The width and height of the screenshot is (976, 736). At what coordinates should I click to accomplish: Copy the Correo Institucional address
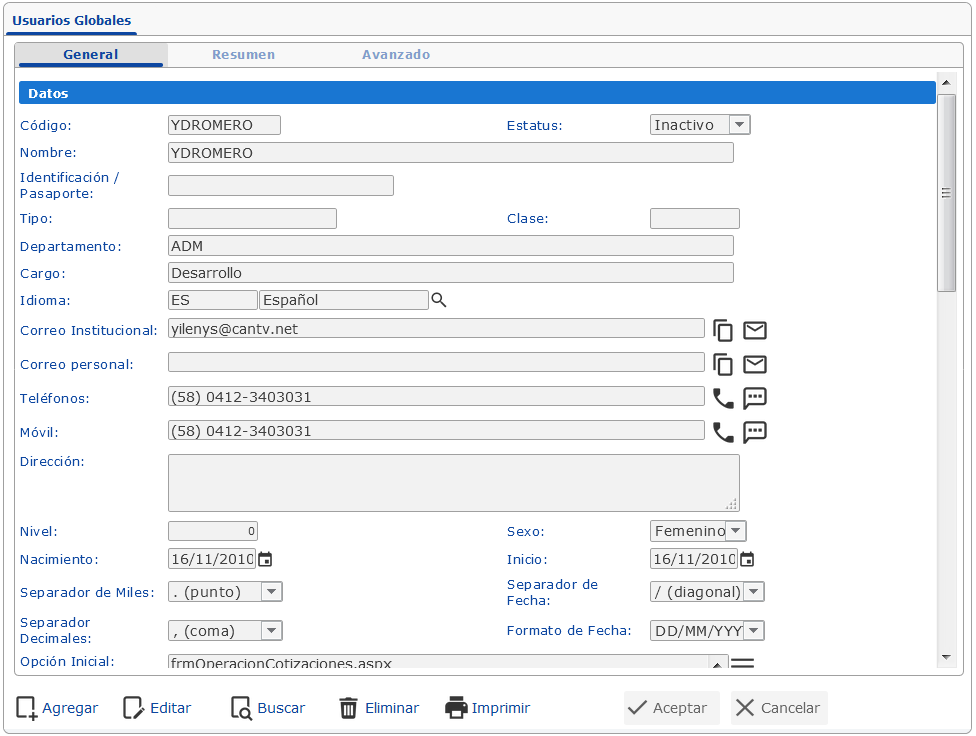[723, 331]
